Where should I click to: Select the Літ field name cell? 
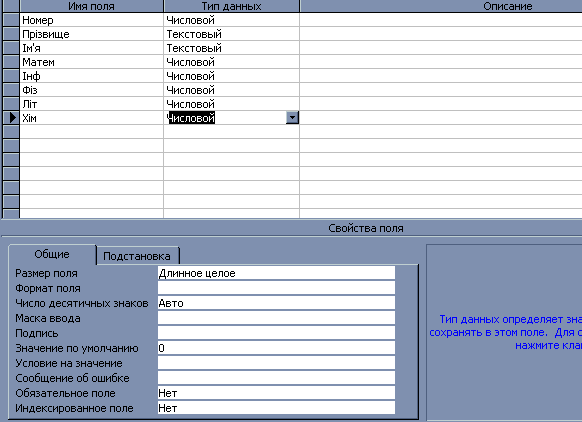point(91,104)
